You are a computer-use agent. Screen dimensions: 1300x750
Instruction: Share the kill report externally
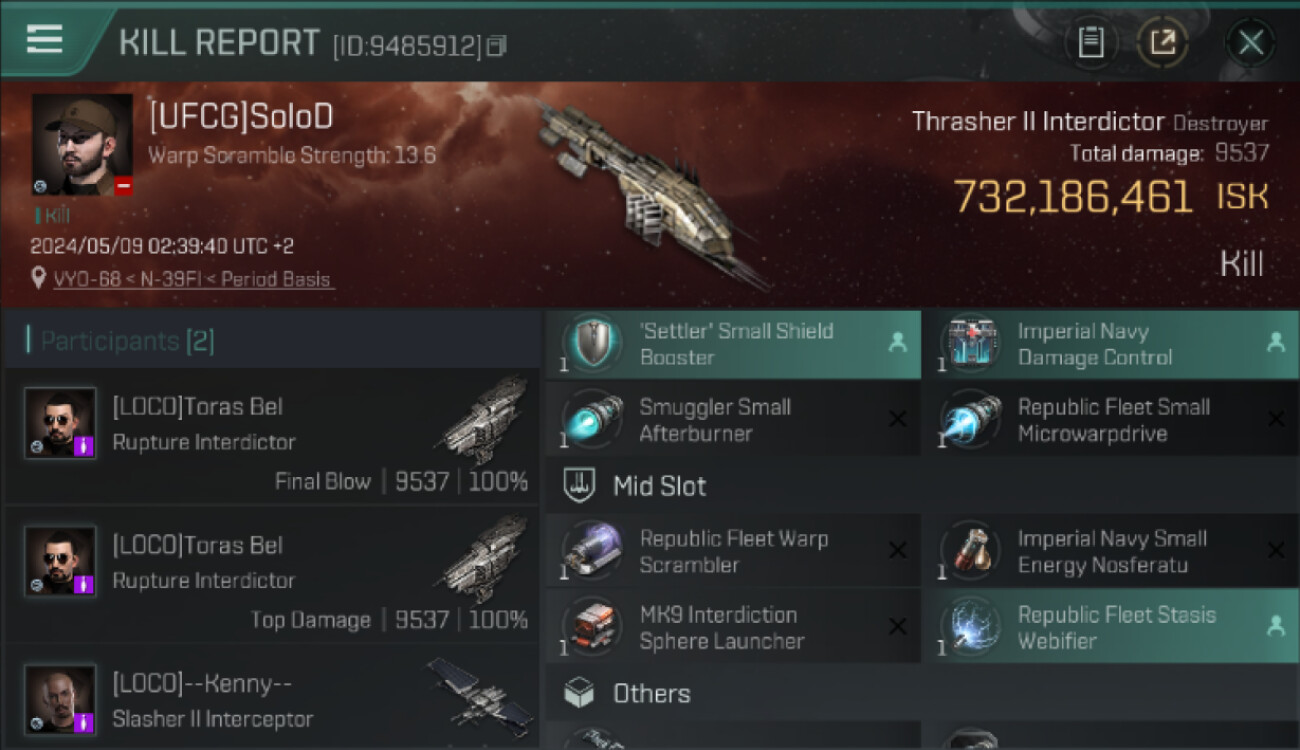1162,42
